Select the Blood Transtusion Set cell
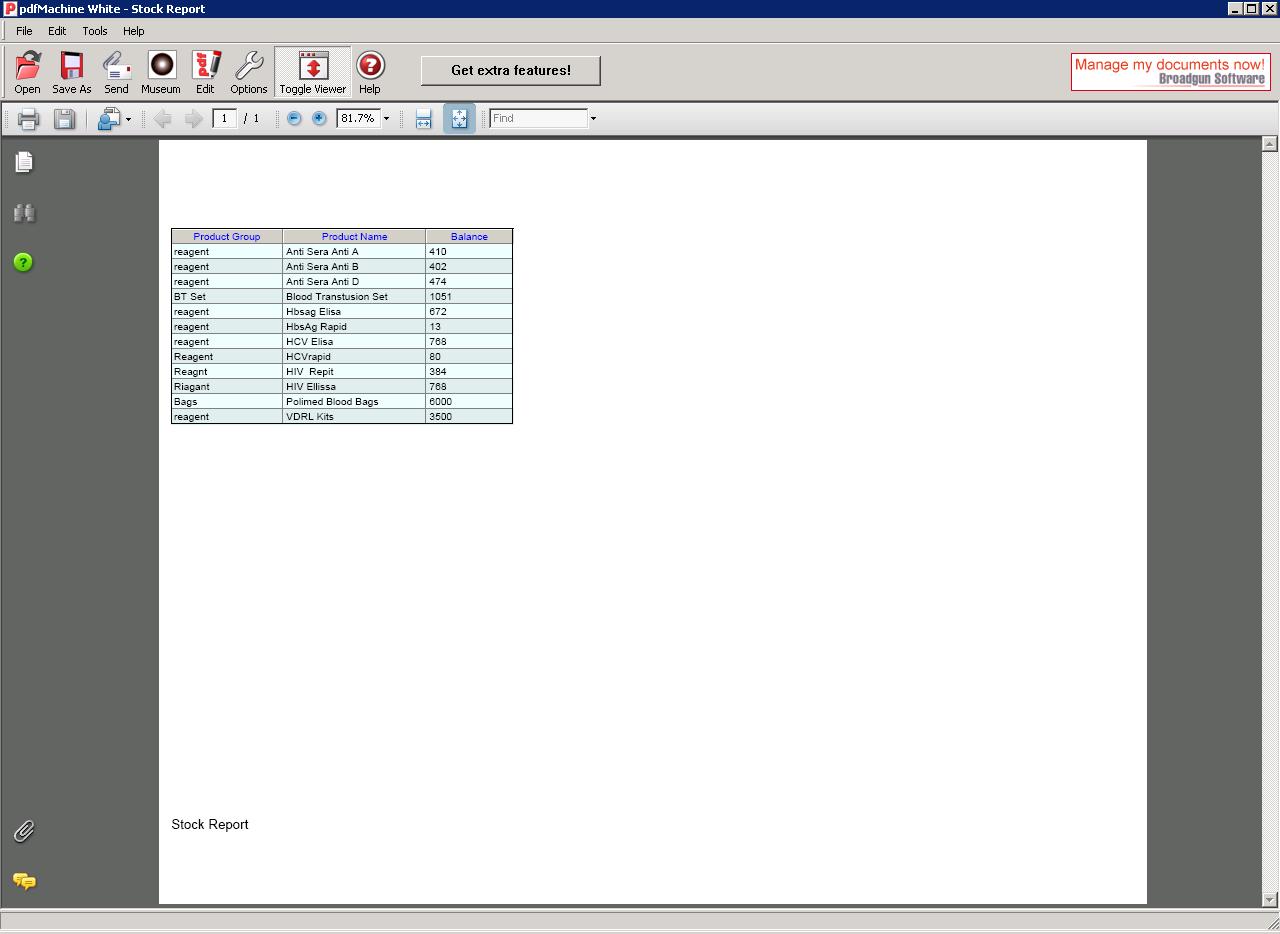 click(354, 297)
